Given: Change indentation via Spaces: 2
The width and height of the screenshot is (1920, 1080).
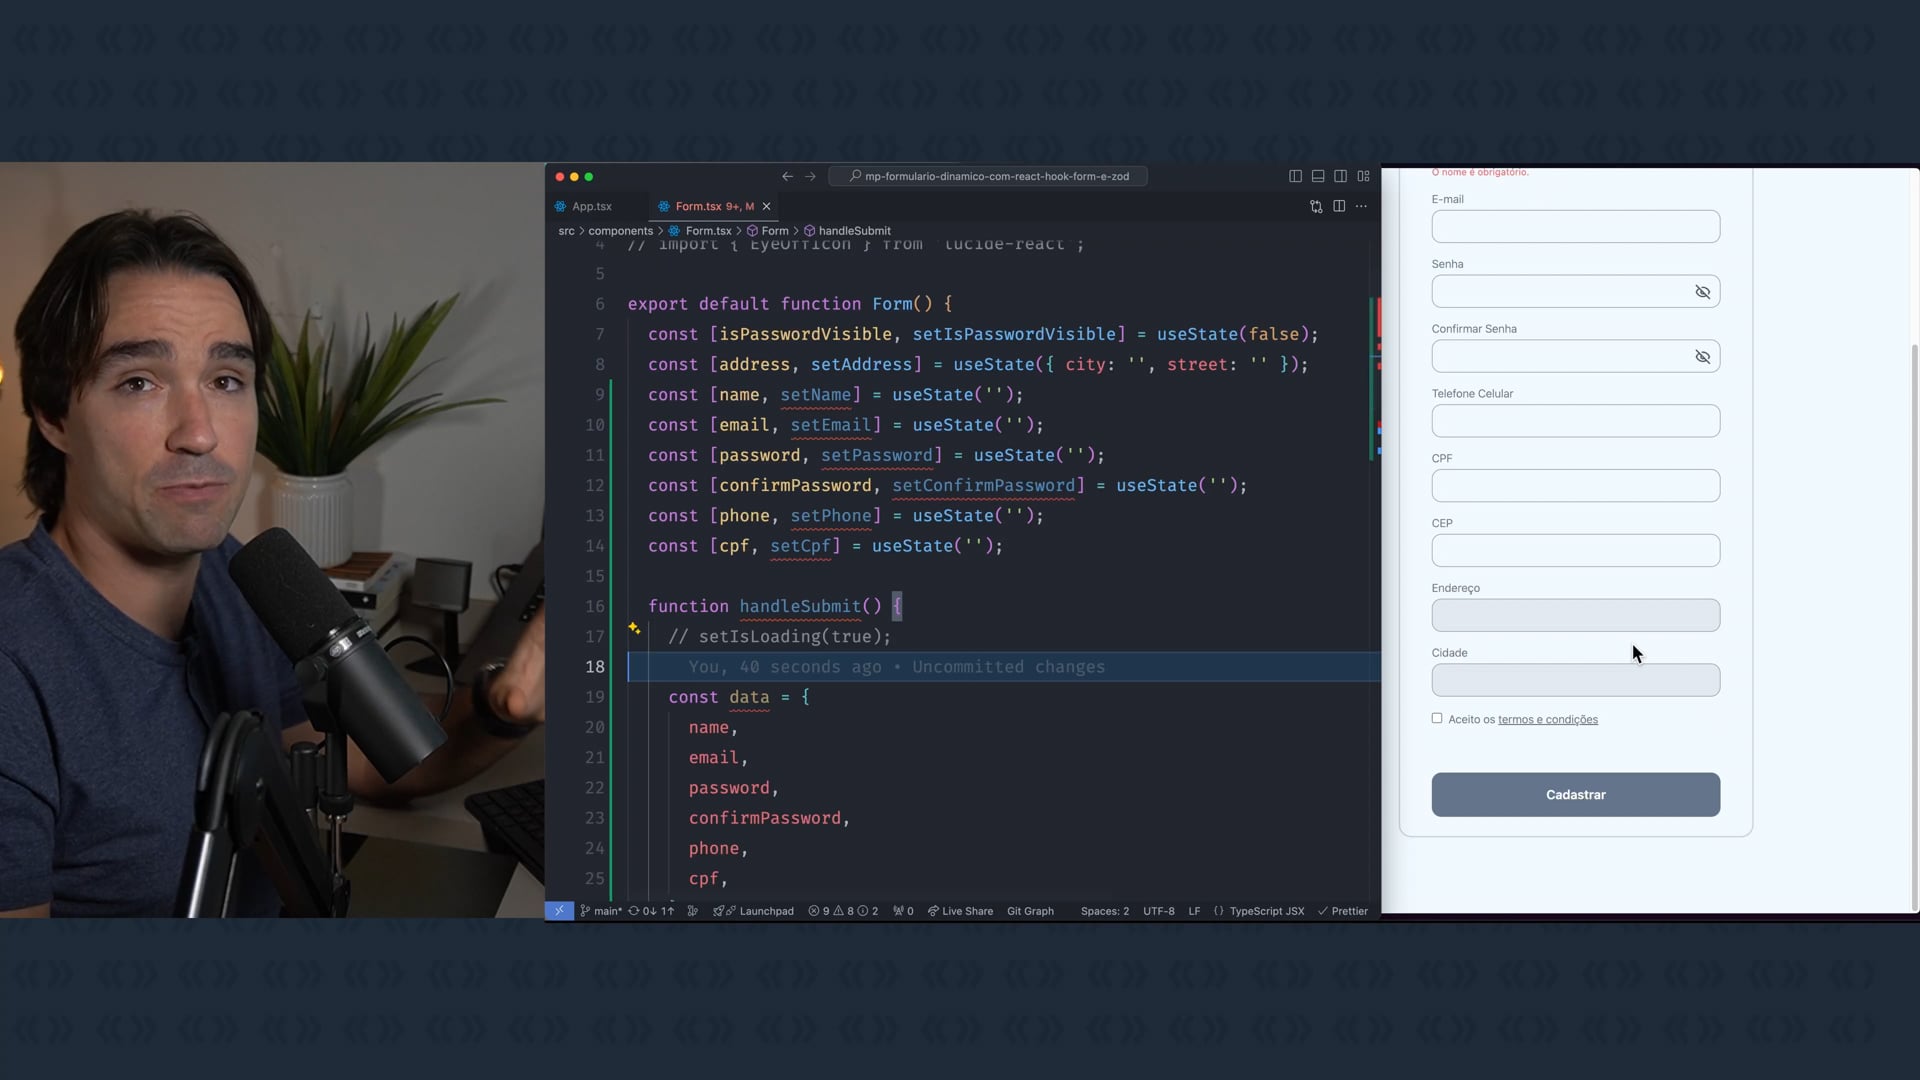Looking at the screenshot, I should [x=1105, y=911].
